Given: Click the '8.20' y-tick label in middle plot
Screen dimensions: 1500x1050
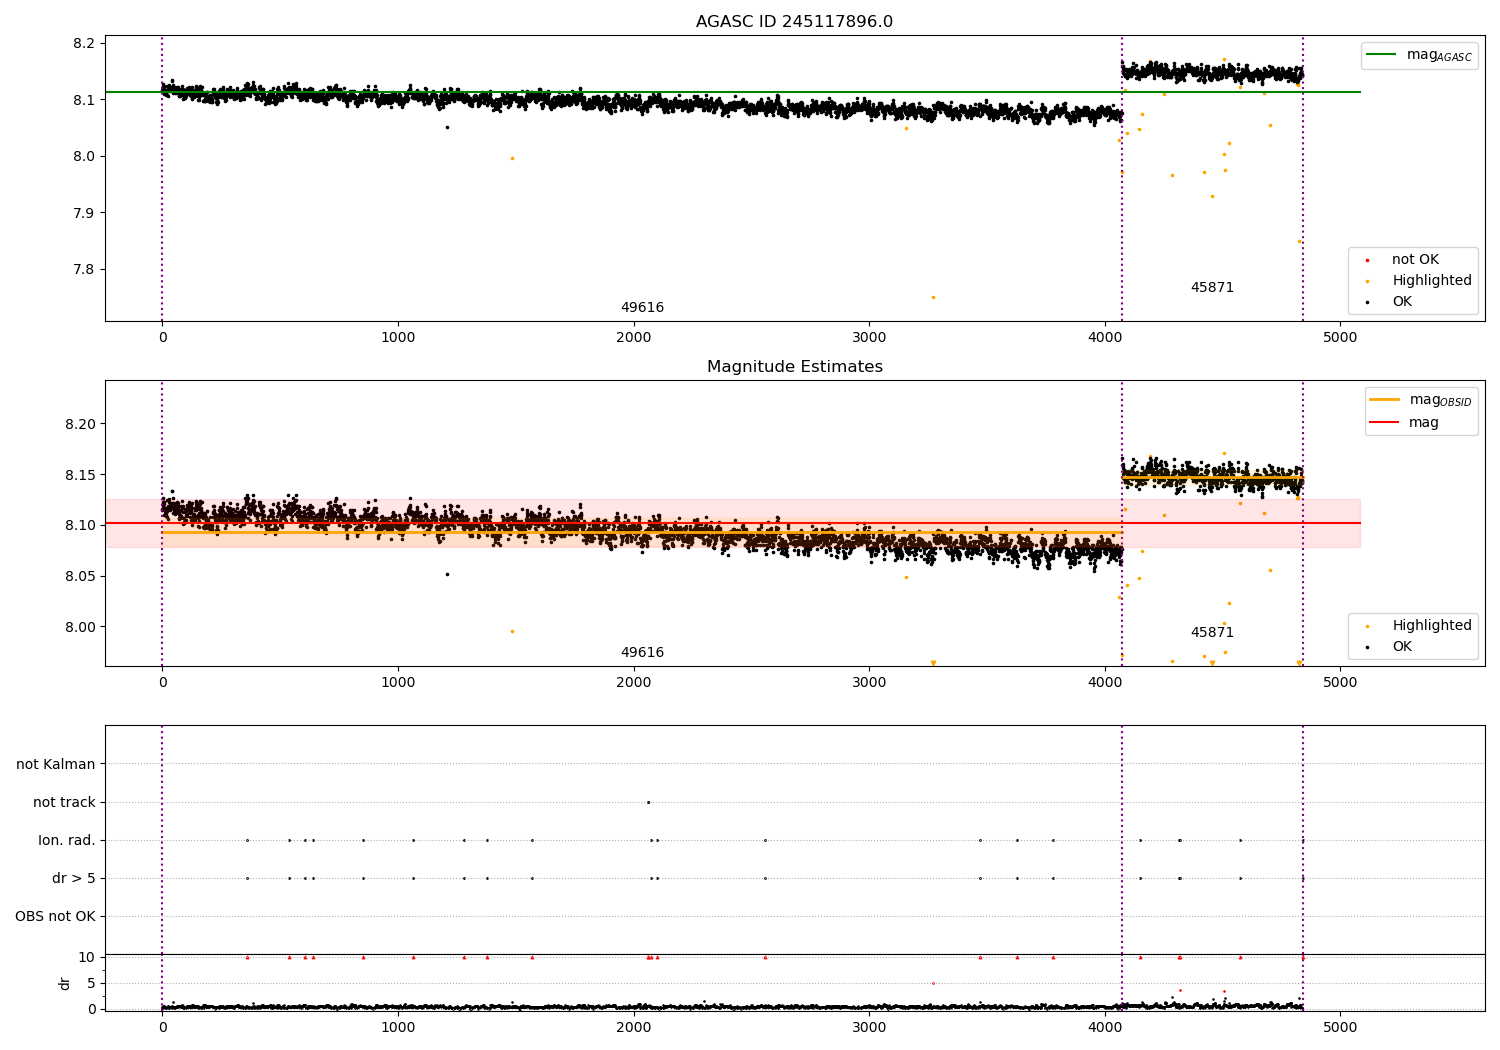Looking at the screenshot, I should click(x=80, y=424).
